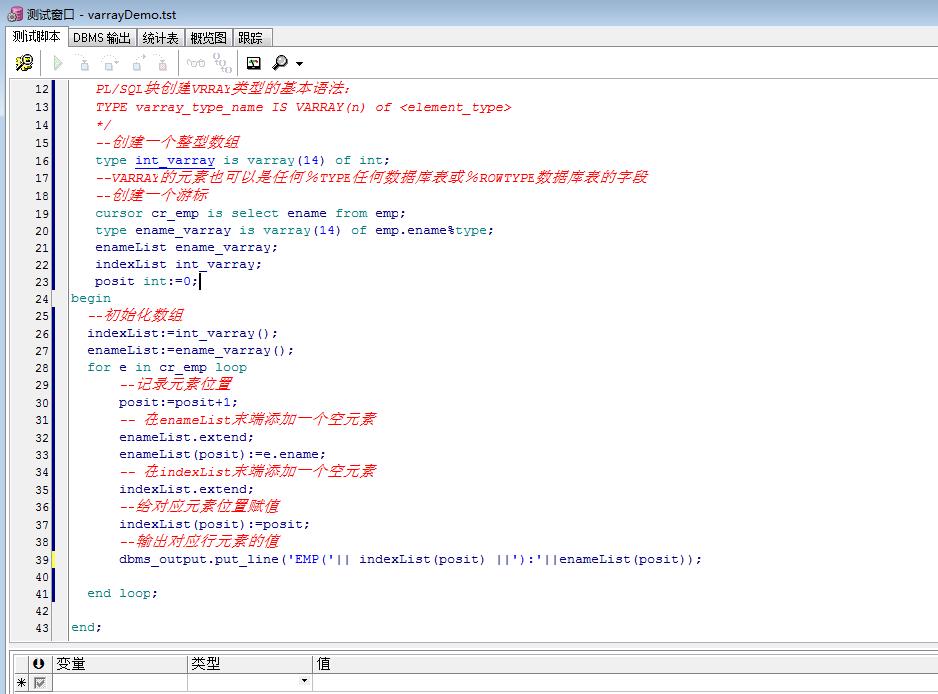Click 'posit:=posit+1;' on line 30
Viewport: 938px width, 694px height.
coord(178,402)
